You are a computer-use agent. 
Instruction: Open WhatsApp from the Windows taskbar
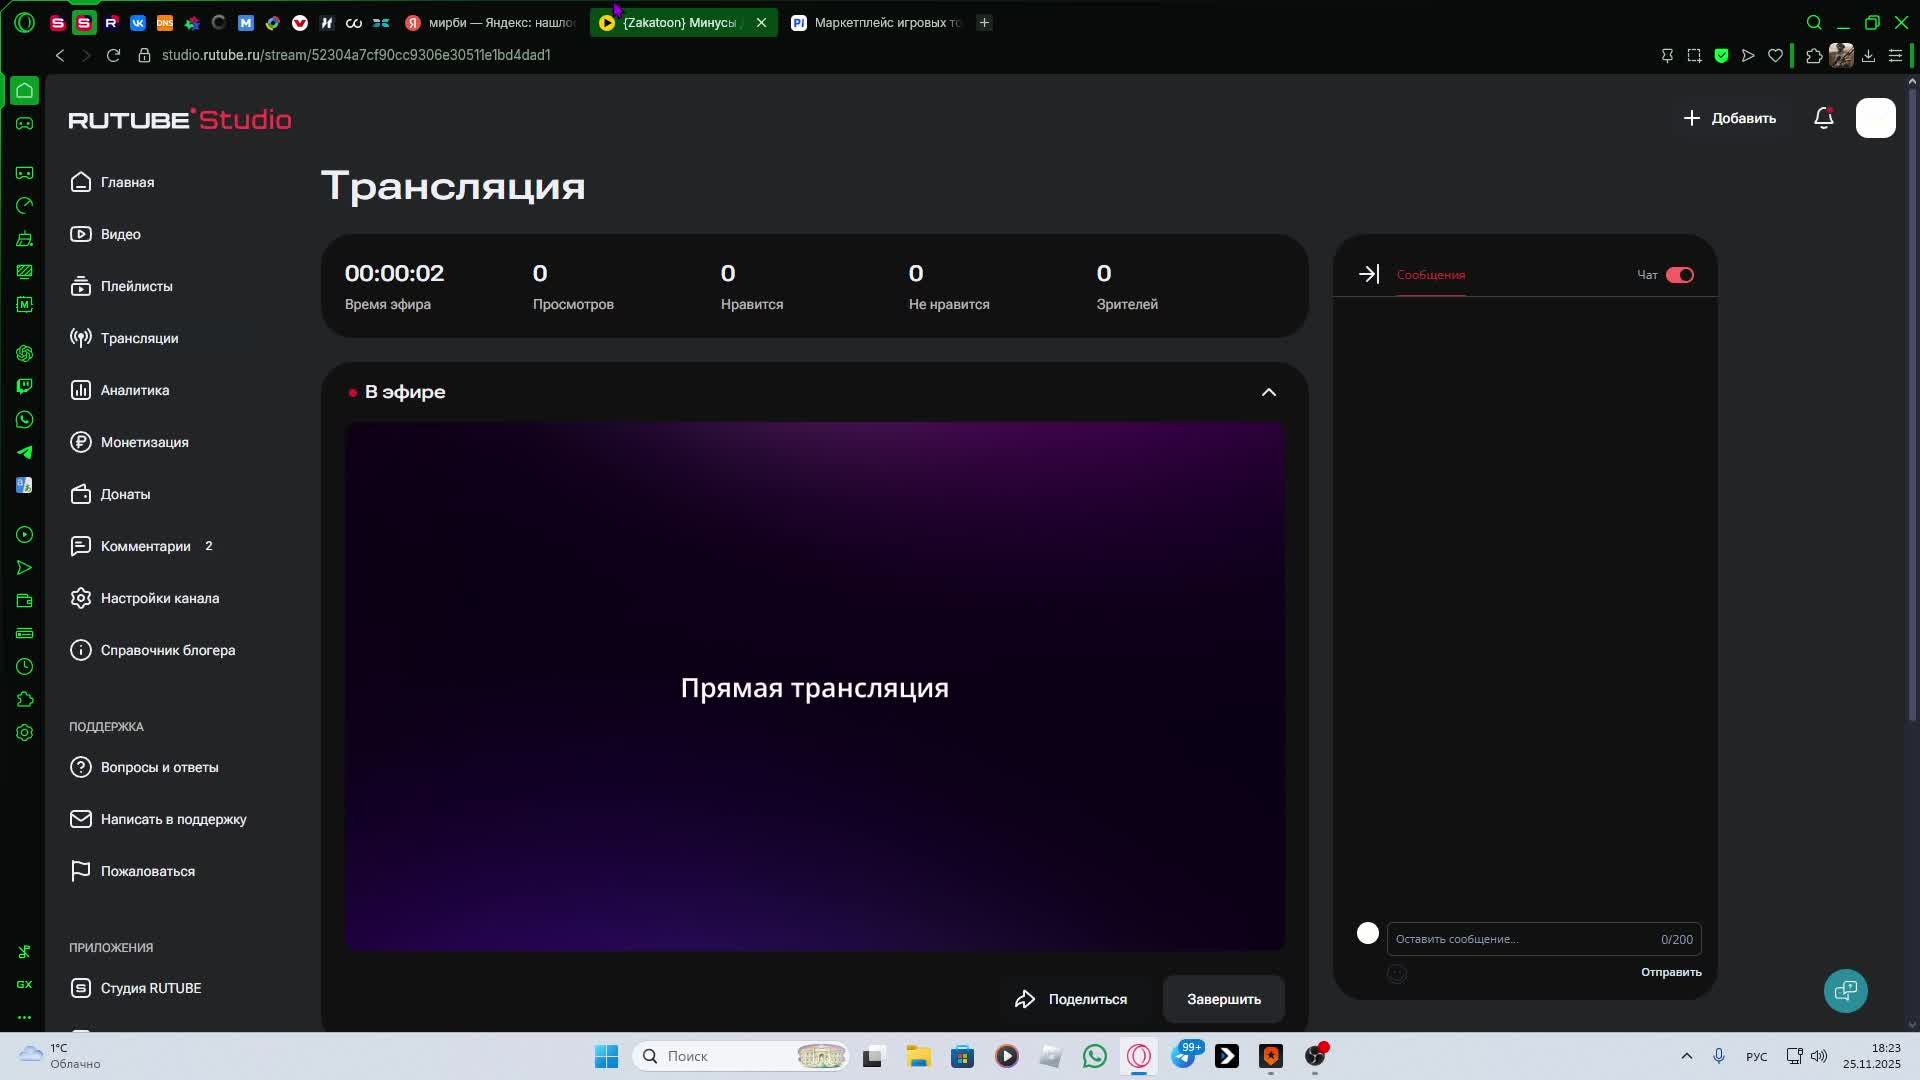1094,1056
